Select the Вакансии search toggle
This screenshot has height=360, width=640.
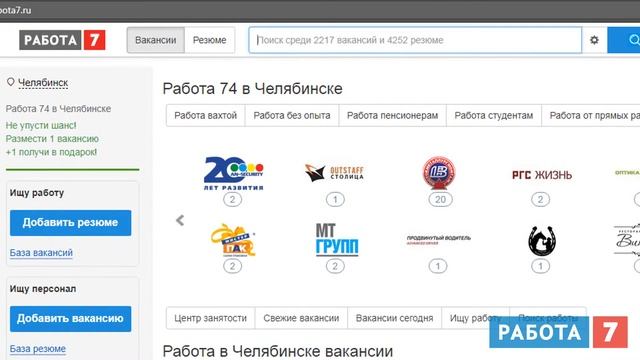tap(156, 40)
